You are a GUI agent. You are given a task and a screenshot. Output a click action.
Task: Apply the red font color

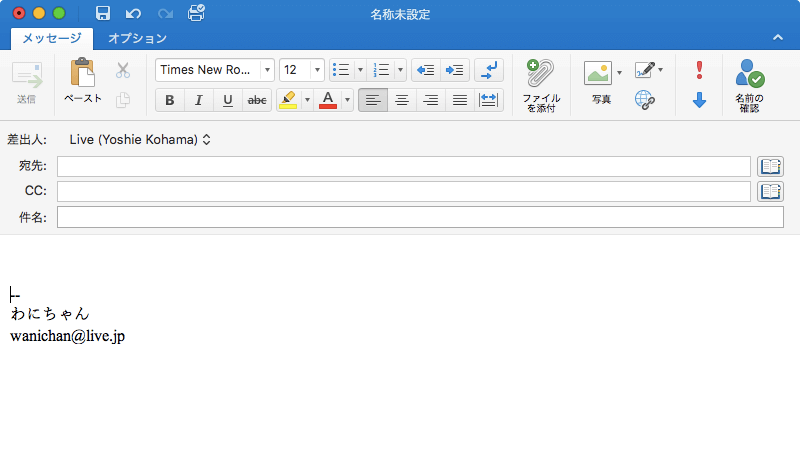[328, 100]
